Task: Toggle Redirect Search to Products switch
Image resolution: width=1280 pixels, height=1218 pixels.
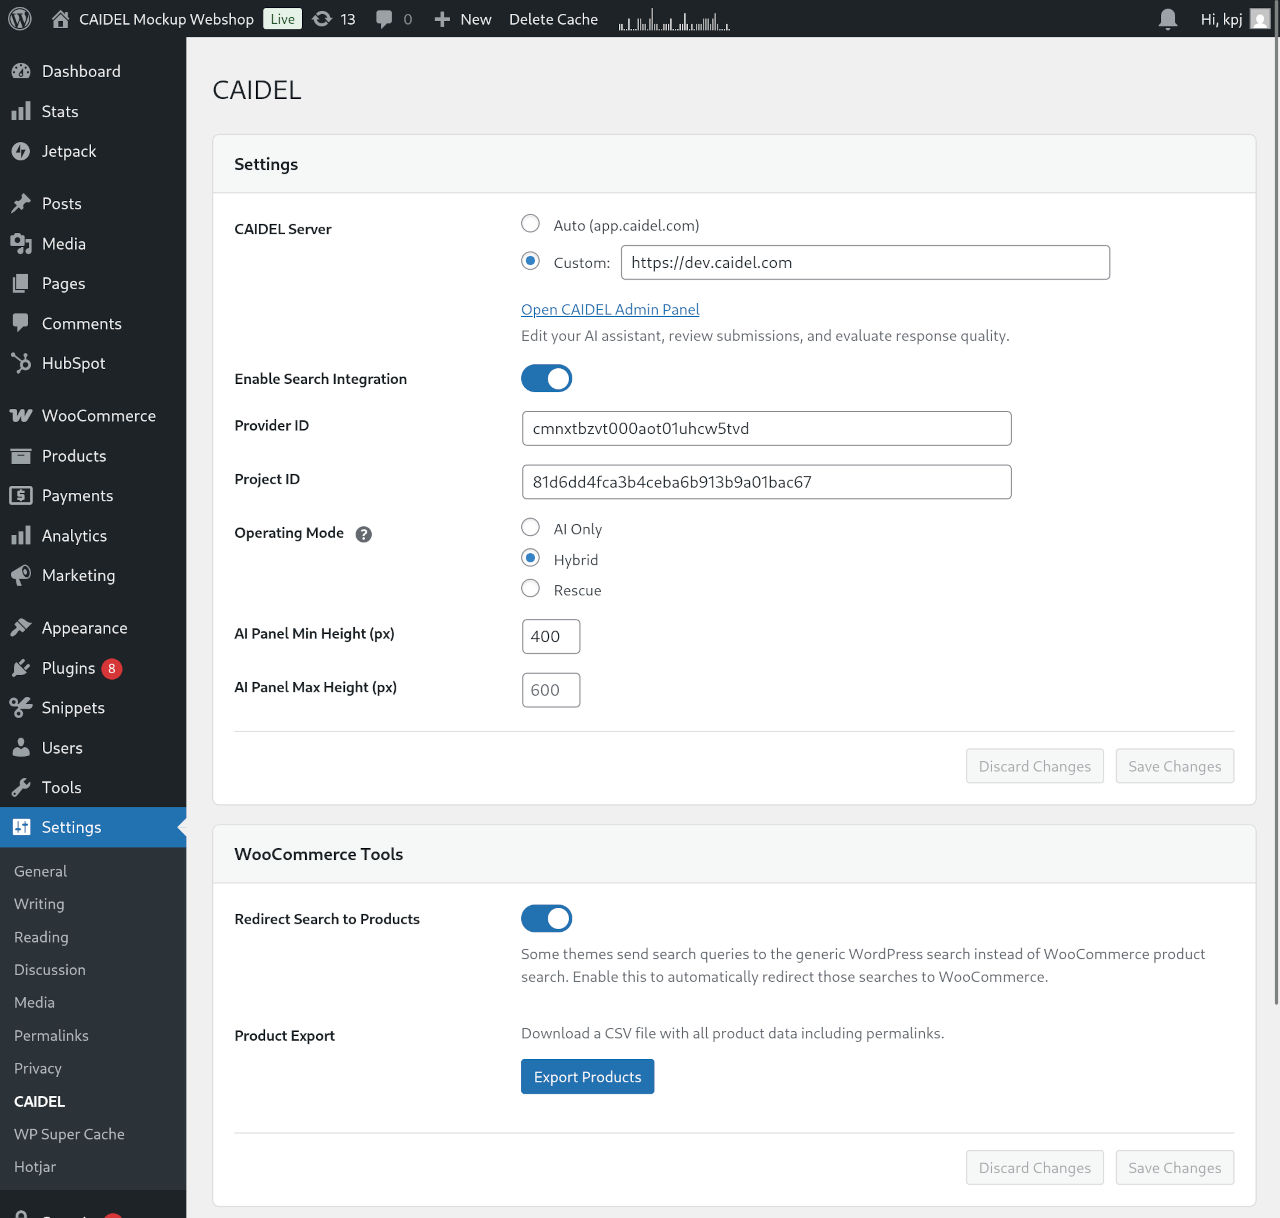Action: tap(546, 918)
